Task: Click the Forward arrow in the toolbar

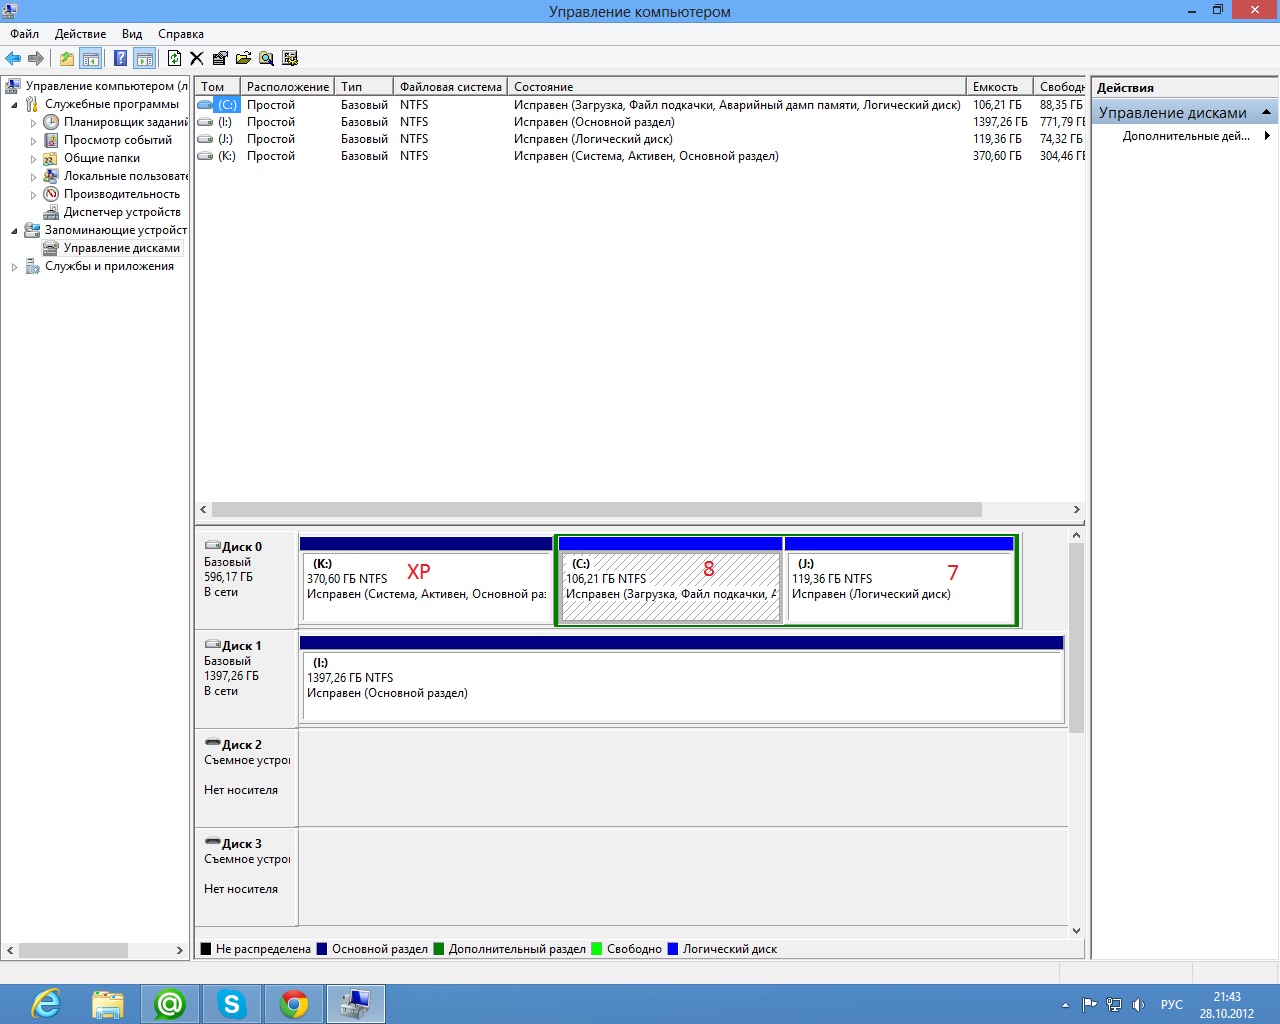Action: tap(36, 58)
